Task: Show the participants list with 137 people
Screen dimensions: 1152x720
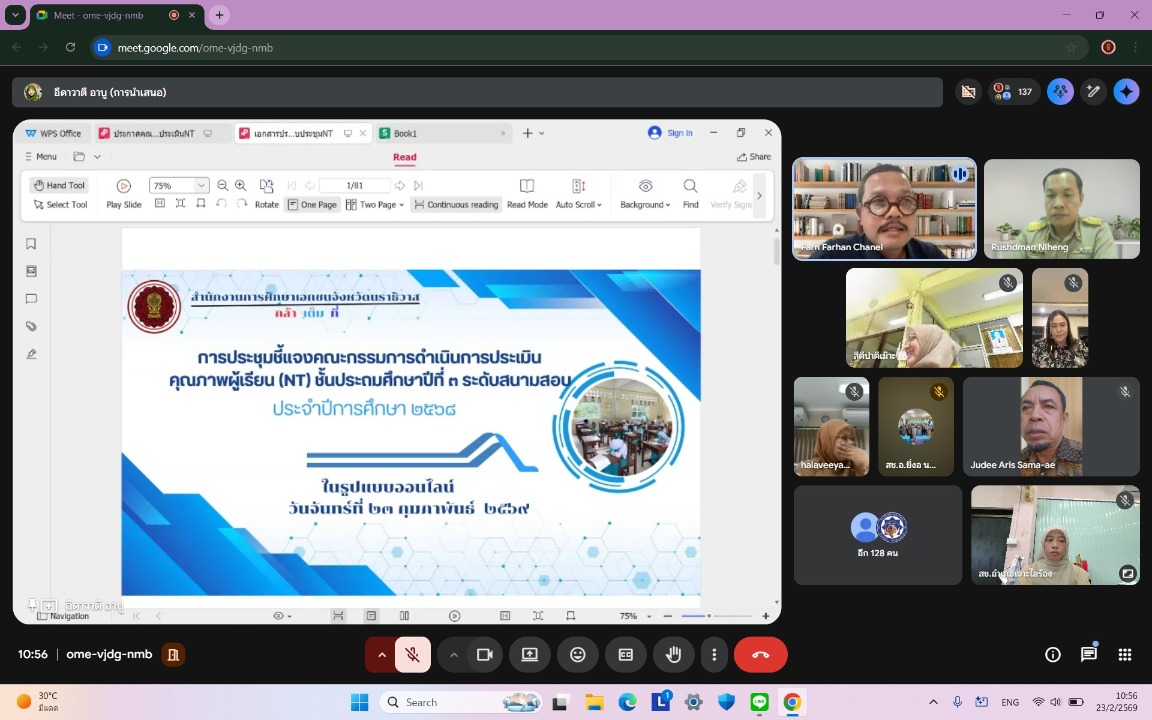Action: point(1015,92)
